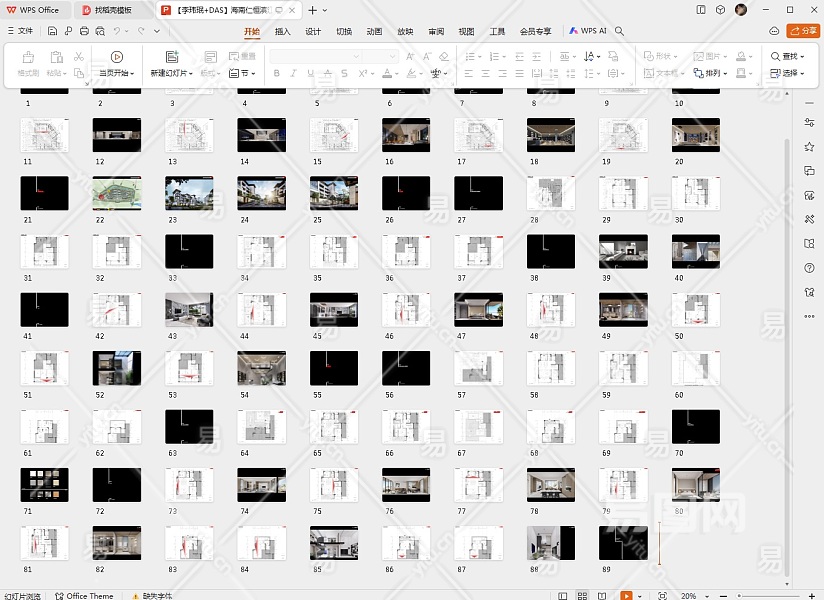This screenshot has height=600, width=824.
Task: Select slide thumbnail number 22
Action: coord(117,193)
